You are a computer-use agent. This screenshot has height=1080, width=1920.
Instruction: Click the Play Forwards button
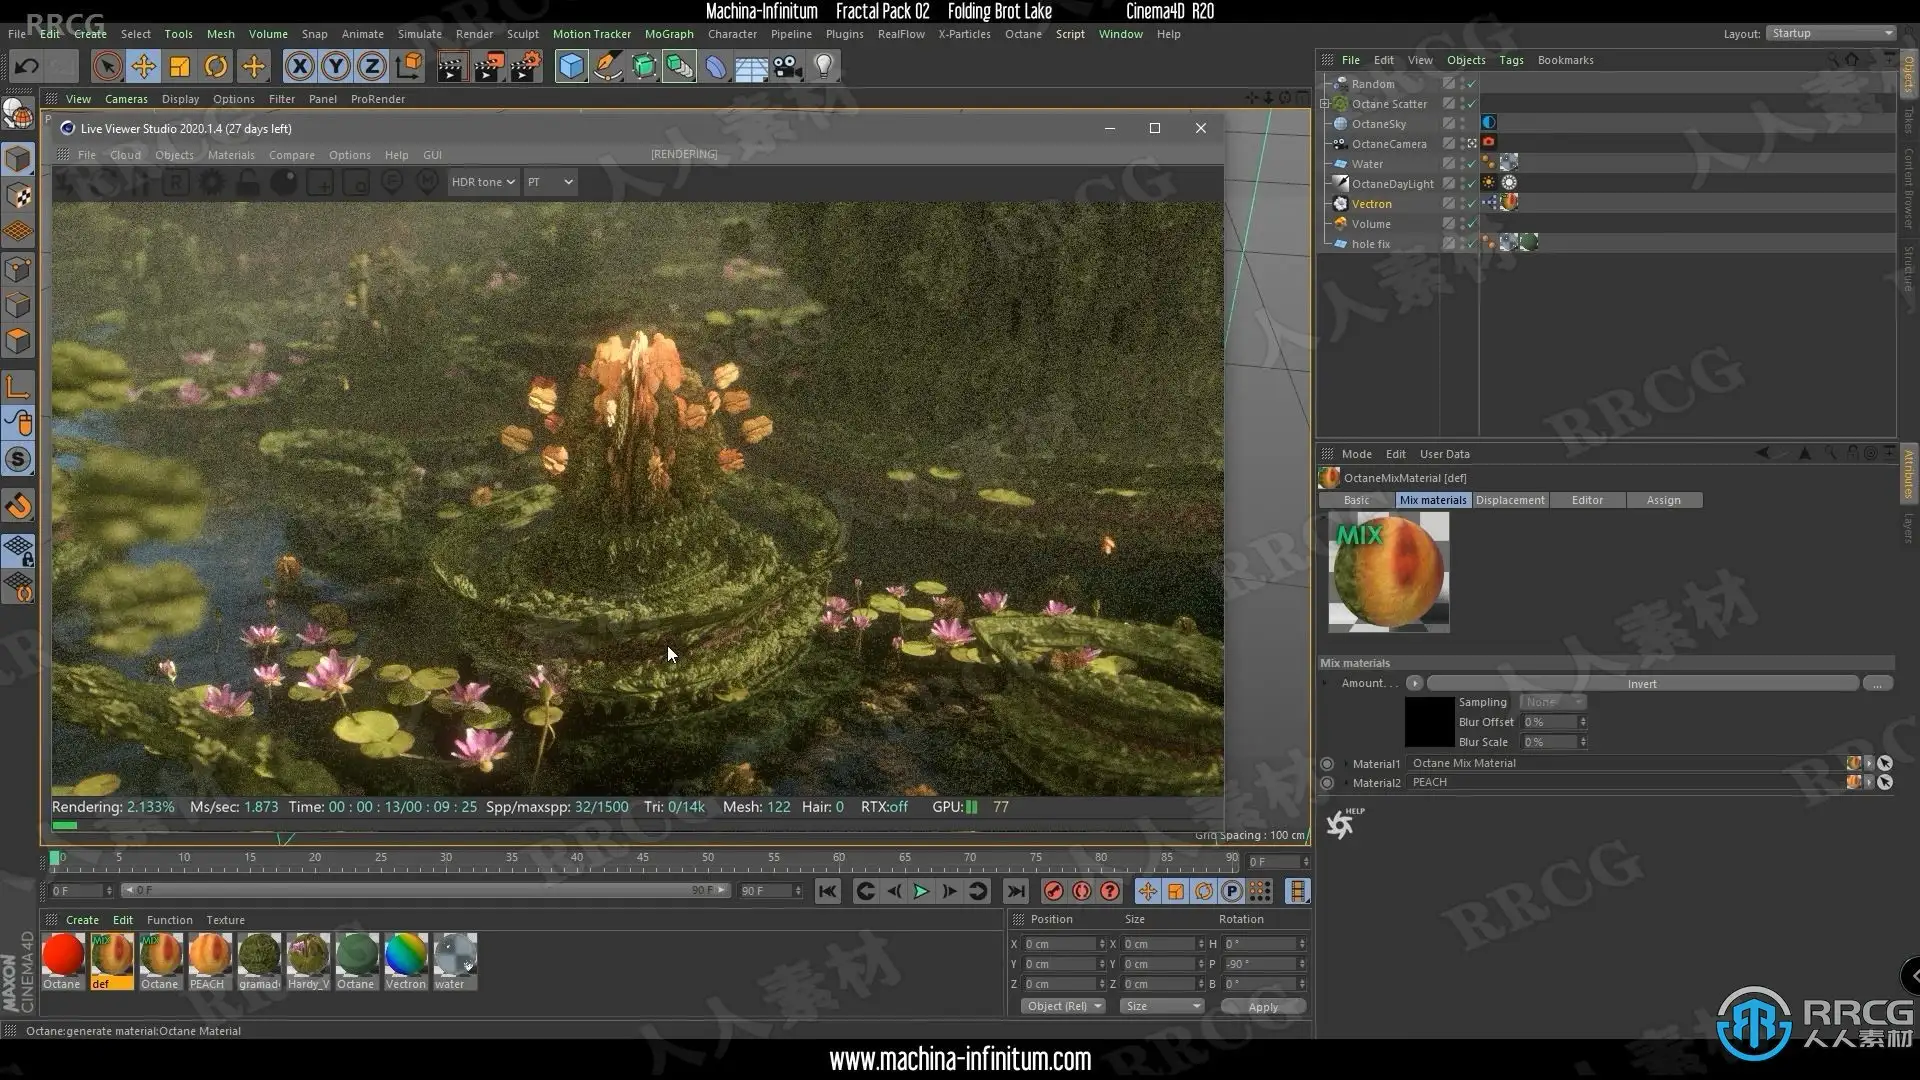pyautogui.click(x=921, y=891)
